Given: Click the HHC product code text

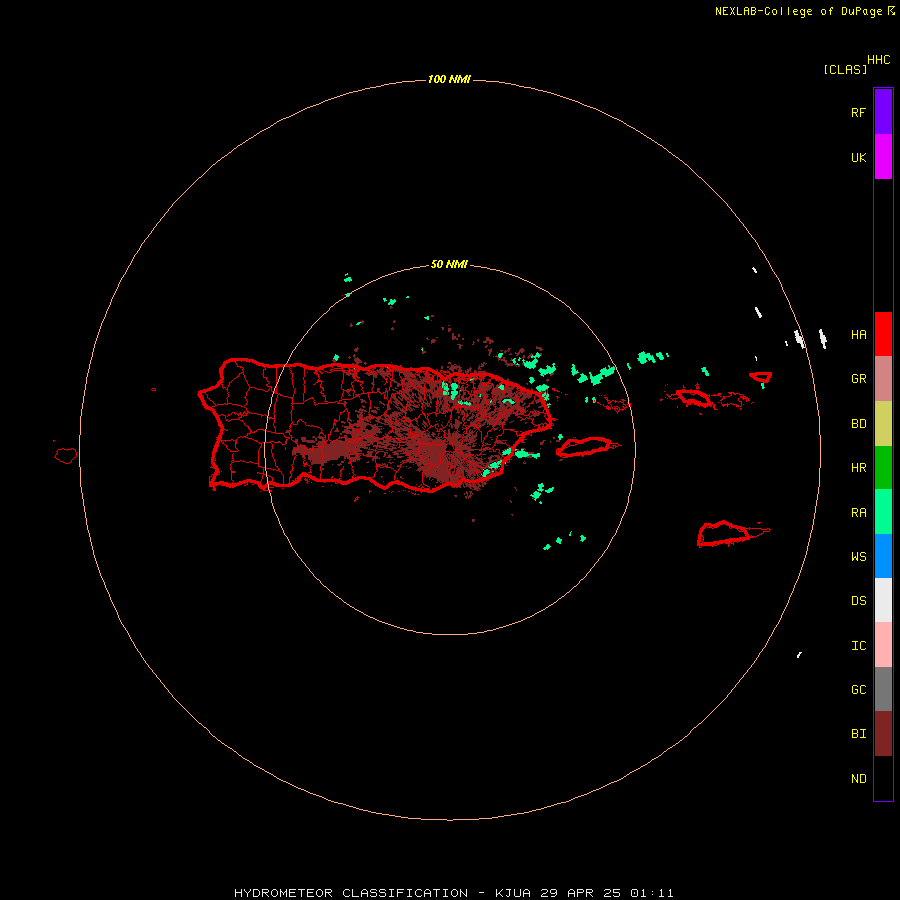Looking at the screenshot, I should pos(878,60).
